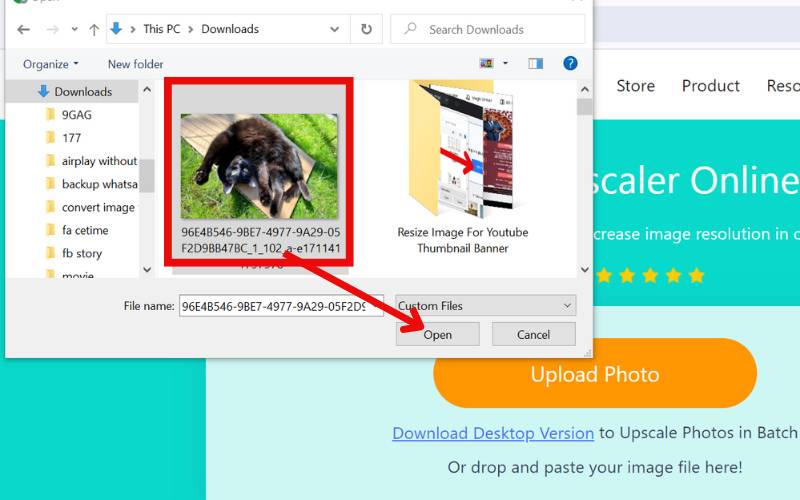
Task: Open the 9GAG folder
Action: click(x=77, y=115)
